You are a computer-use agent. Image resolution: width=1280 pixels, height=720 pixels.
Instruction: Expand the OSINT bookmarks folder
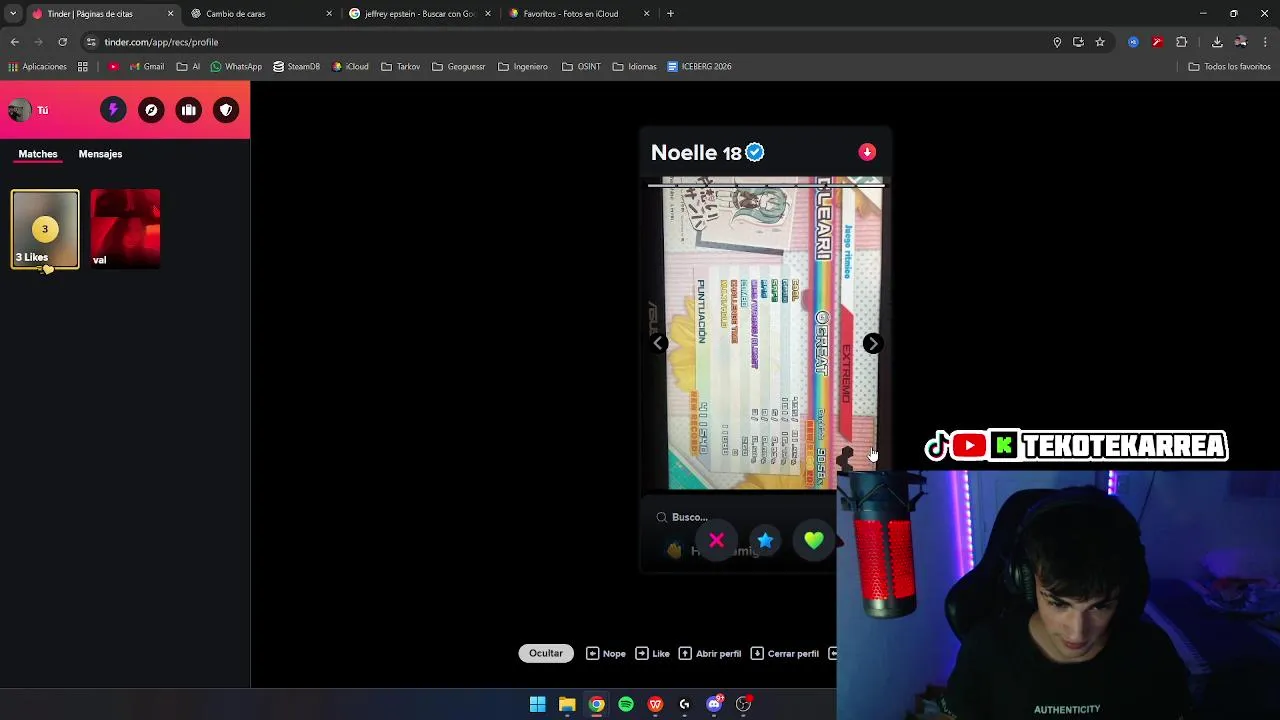coord(582,67)
